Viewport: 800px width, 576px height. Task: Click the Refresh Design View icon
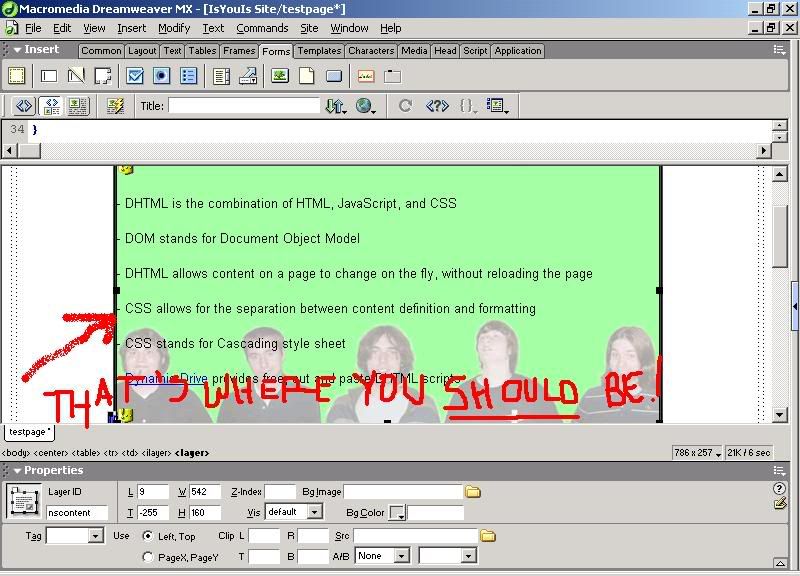coord(405,106)
